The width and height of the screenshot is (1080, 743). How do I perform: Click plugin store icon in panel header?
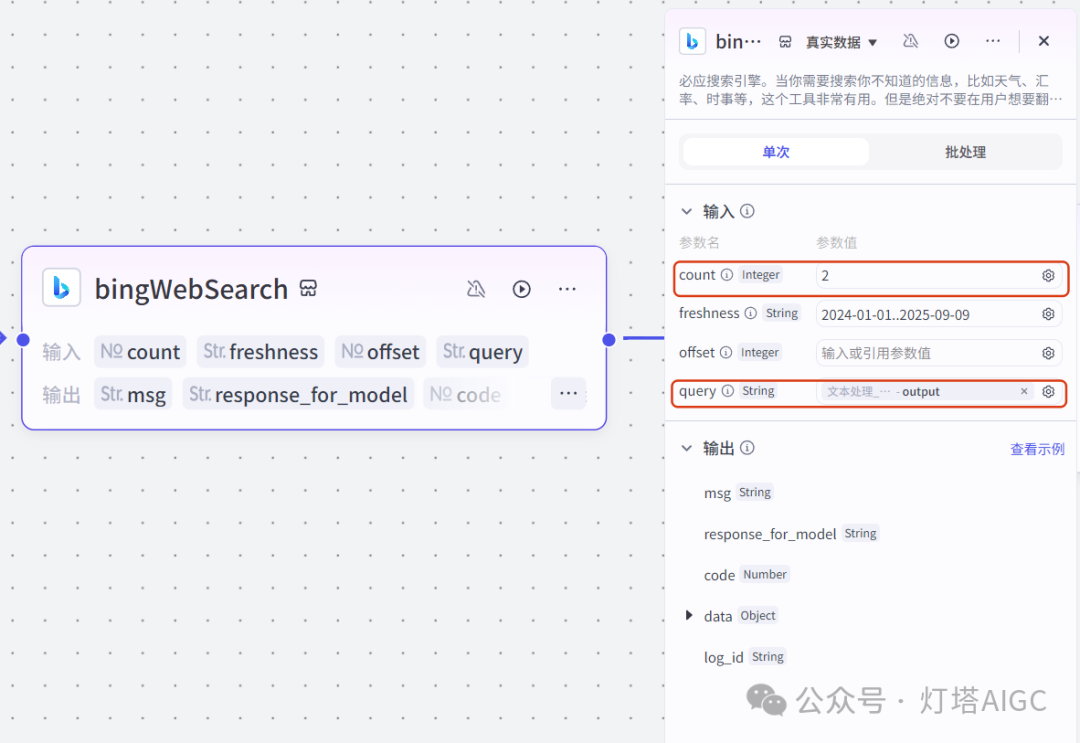785,42
